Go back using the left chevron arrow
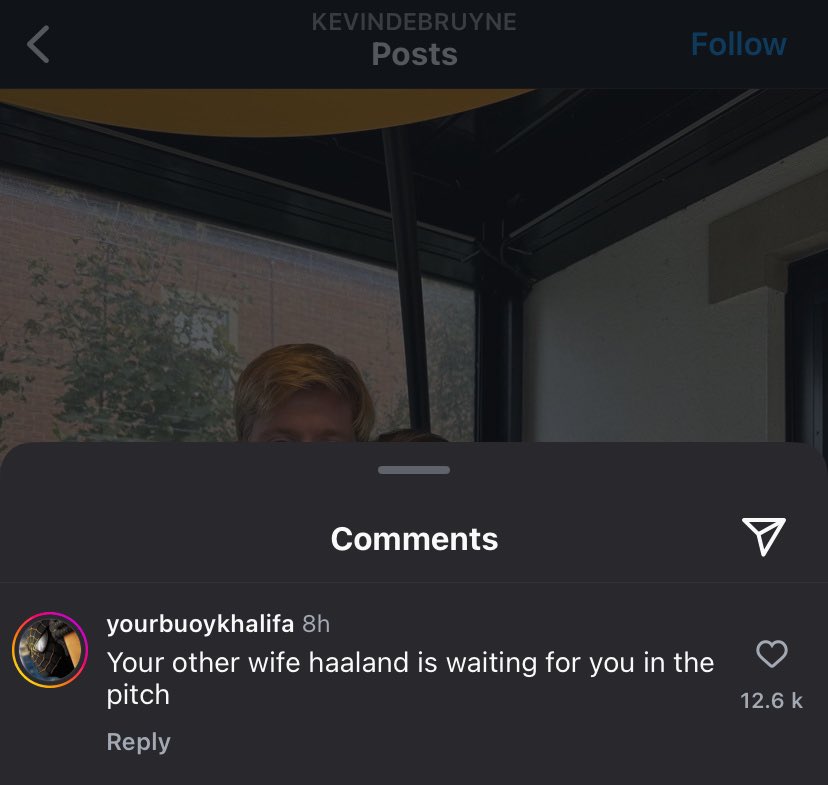 click(x=38, y=44)
